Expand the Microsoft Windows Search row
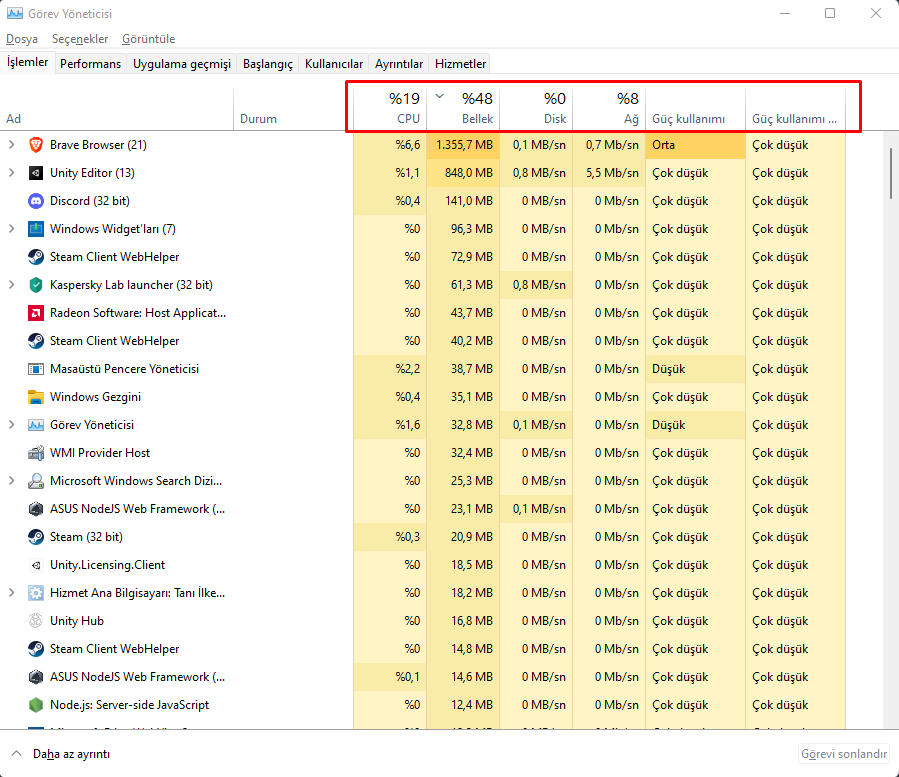This screenshot has width=899, height=777. tap(12, 481)
